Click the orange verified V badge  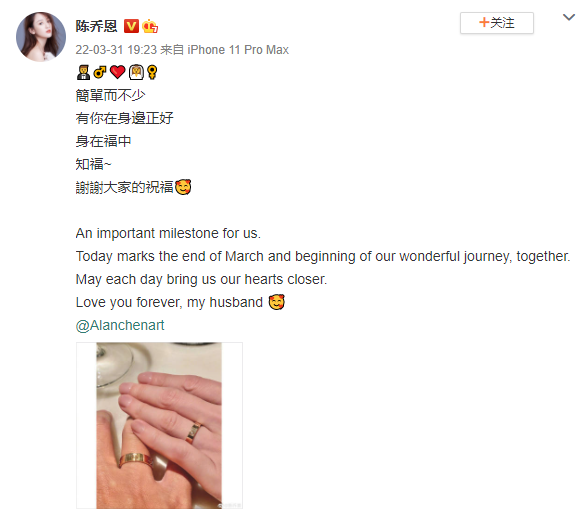[x=131, y=26]
